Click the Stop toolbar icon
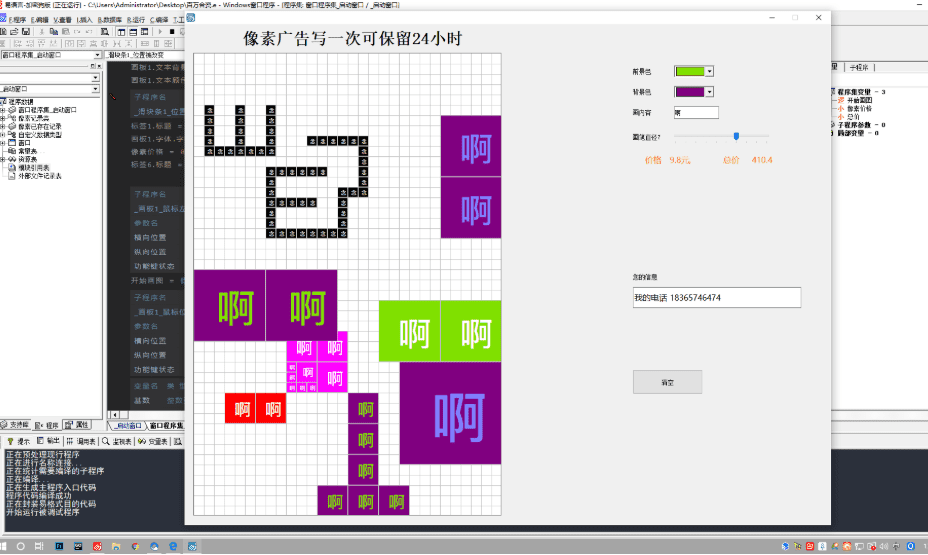 coord(172,32)
